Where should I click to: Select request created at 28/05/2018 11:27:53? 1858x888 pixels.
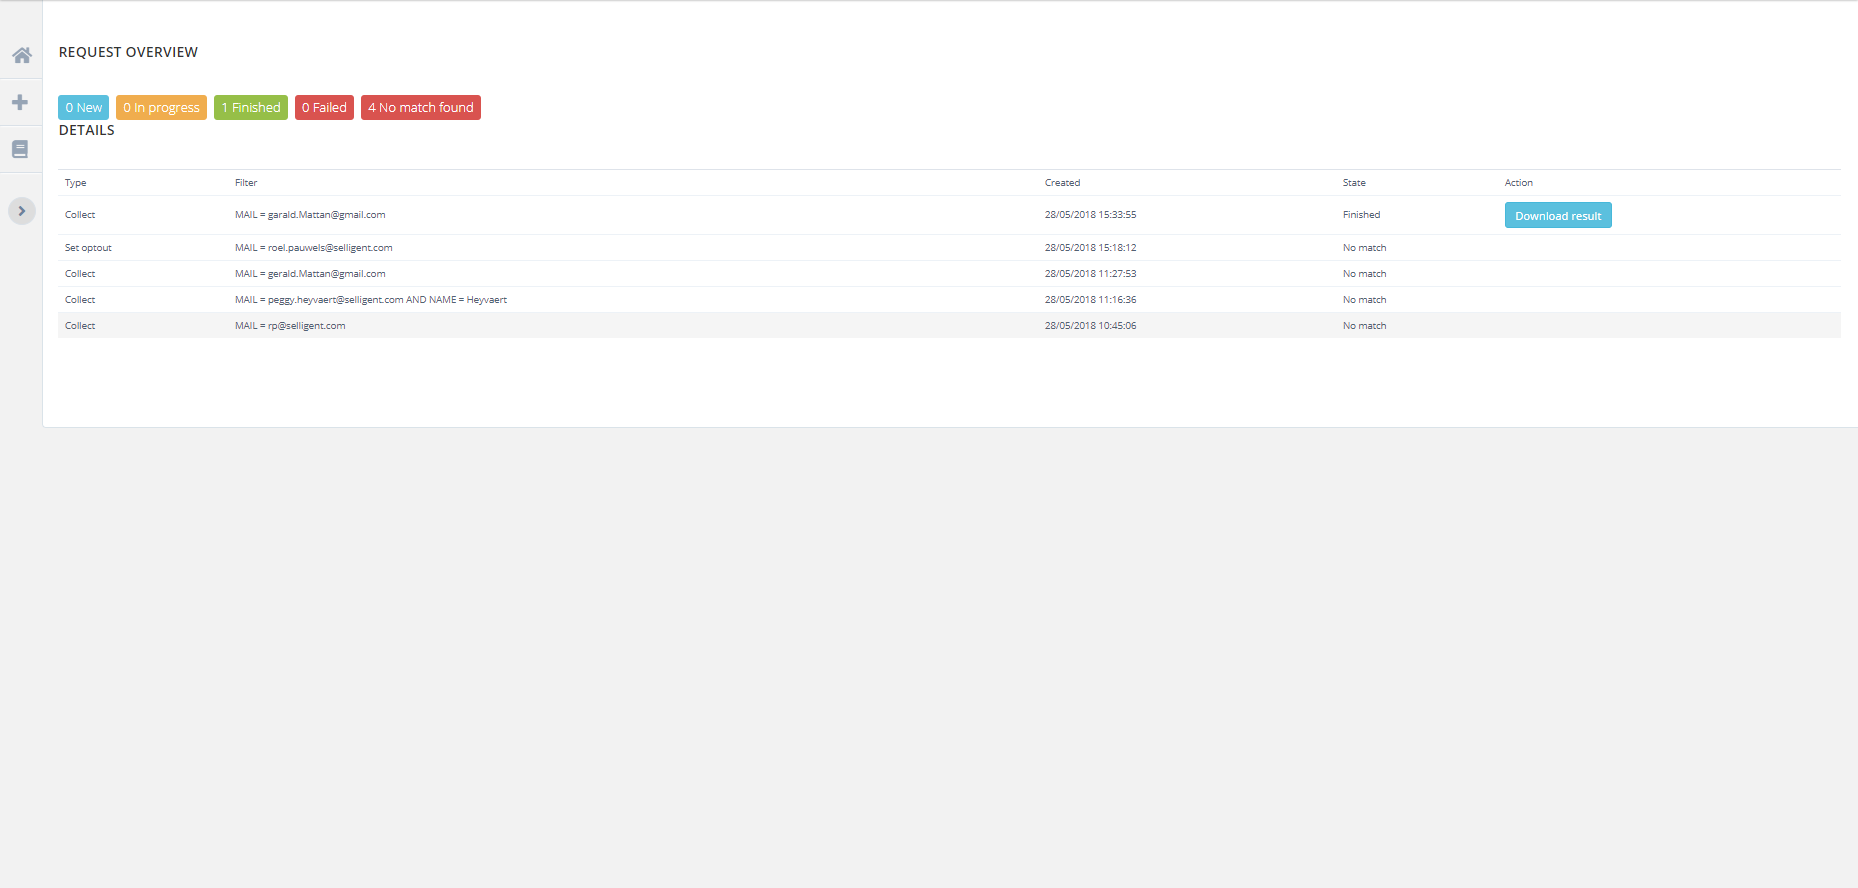pos(1090,274)
